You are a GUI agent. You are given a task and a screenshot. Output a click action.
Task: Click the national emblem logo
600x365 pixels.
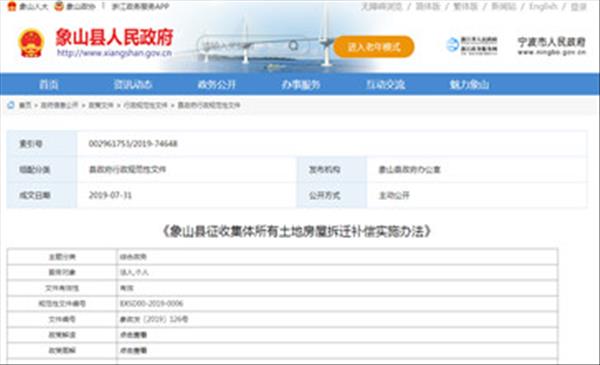31,43
